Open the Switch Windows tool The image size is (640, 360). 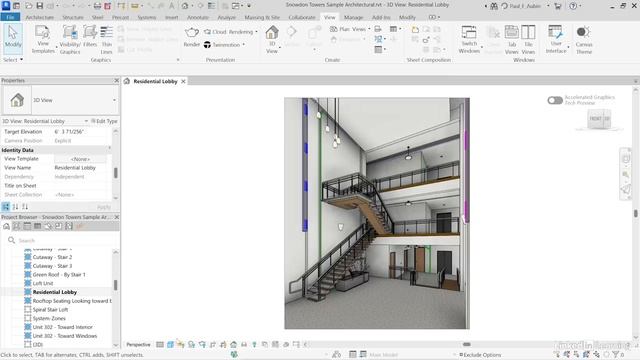[x=469, y=39]
